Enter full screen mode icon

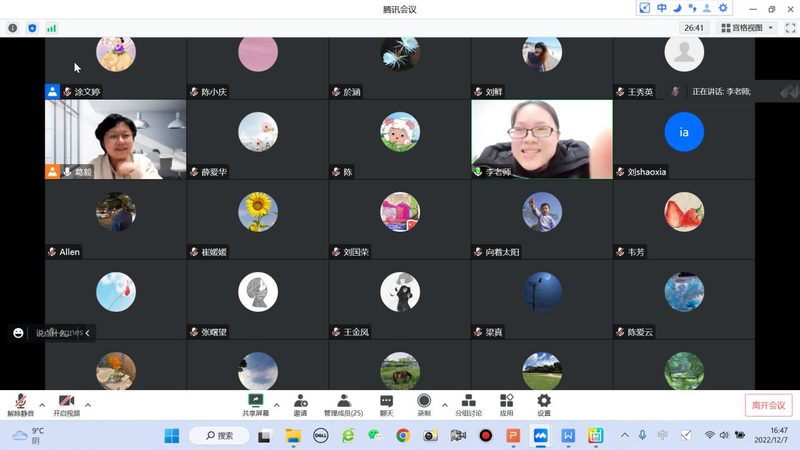(x=790, y=28)
